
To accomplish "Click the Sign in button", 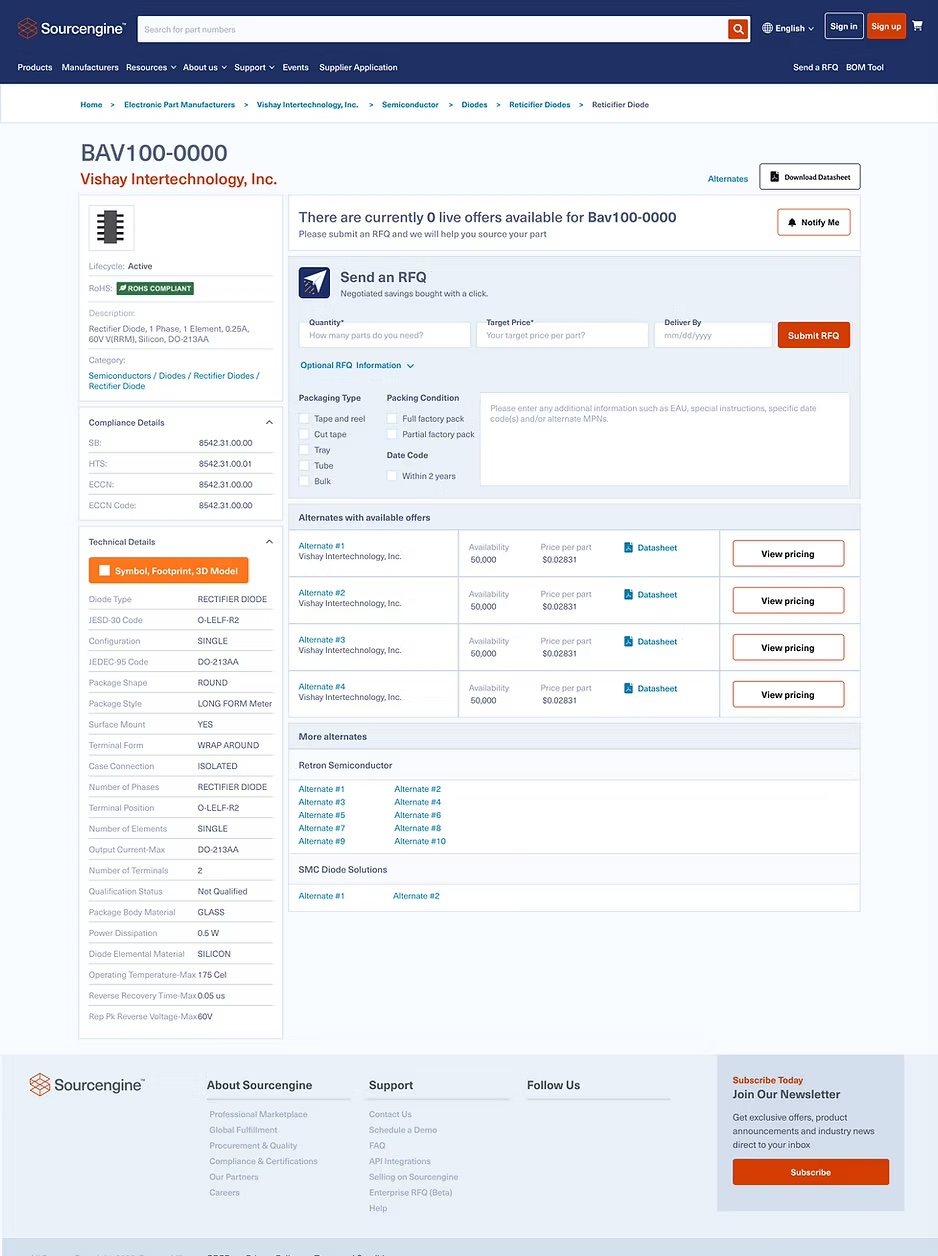I will coord(844,26).
